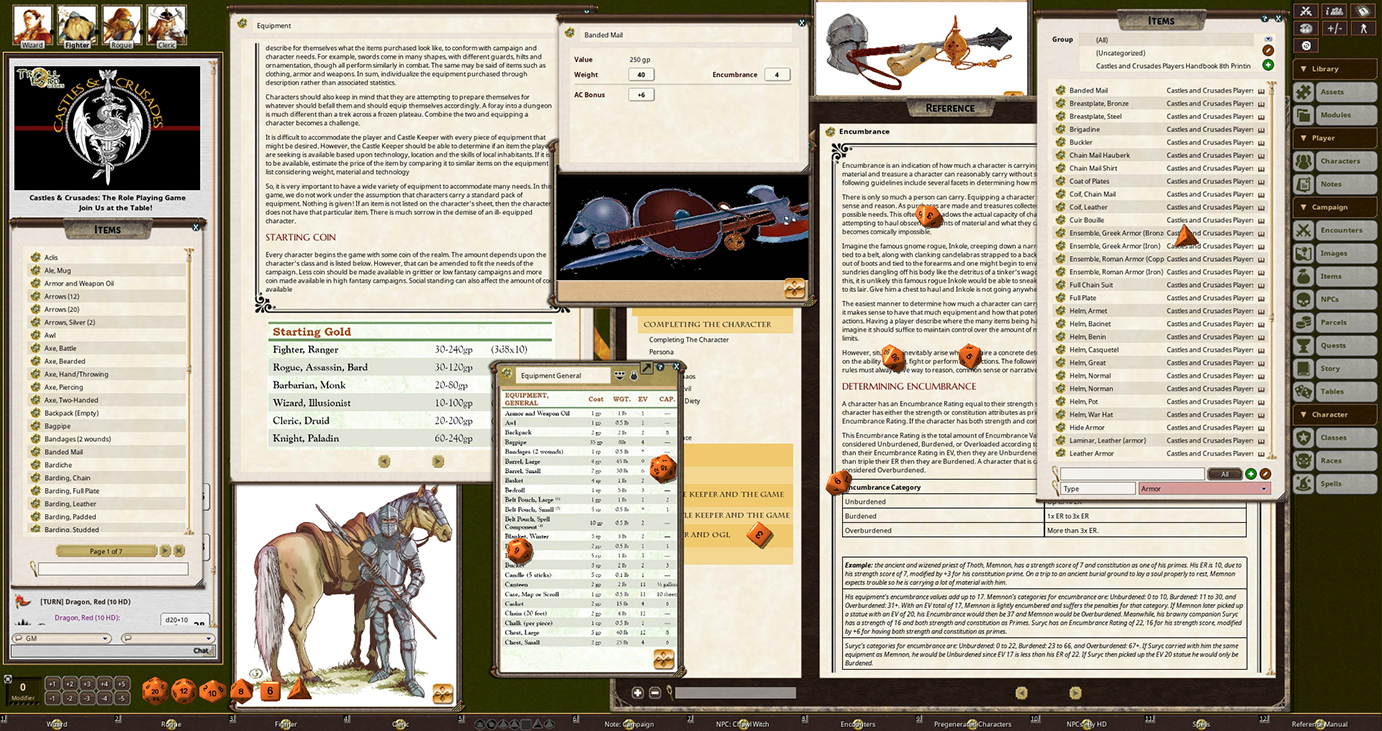Click brown edit pencil beside Group list
This screenshot has width=1382, height=731.
click(1268, 50)
